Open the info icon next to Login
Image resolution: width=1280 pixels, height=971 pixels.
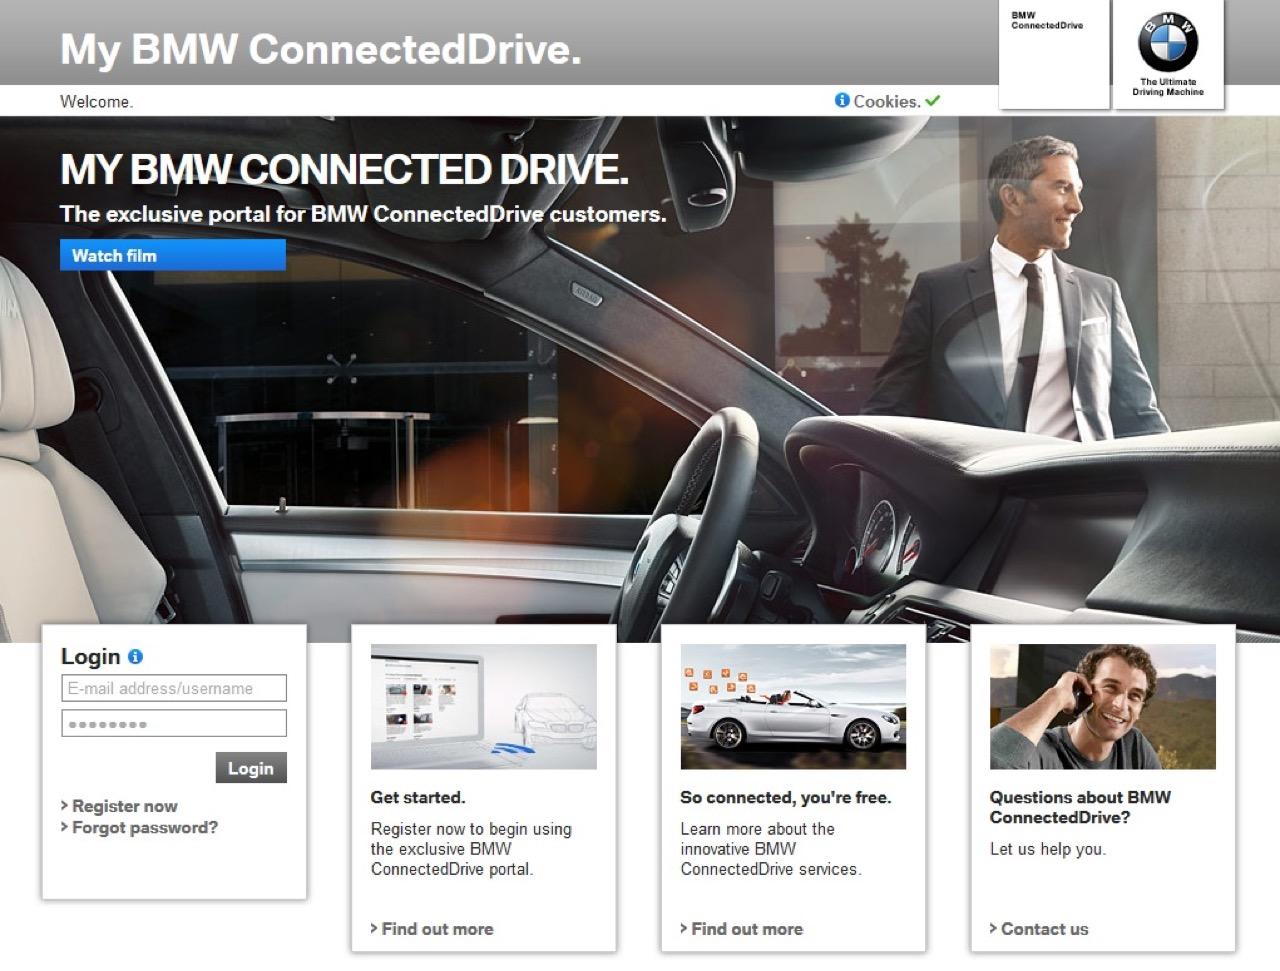tap(135, 657)
